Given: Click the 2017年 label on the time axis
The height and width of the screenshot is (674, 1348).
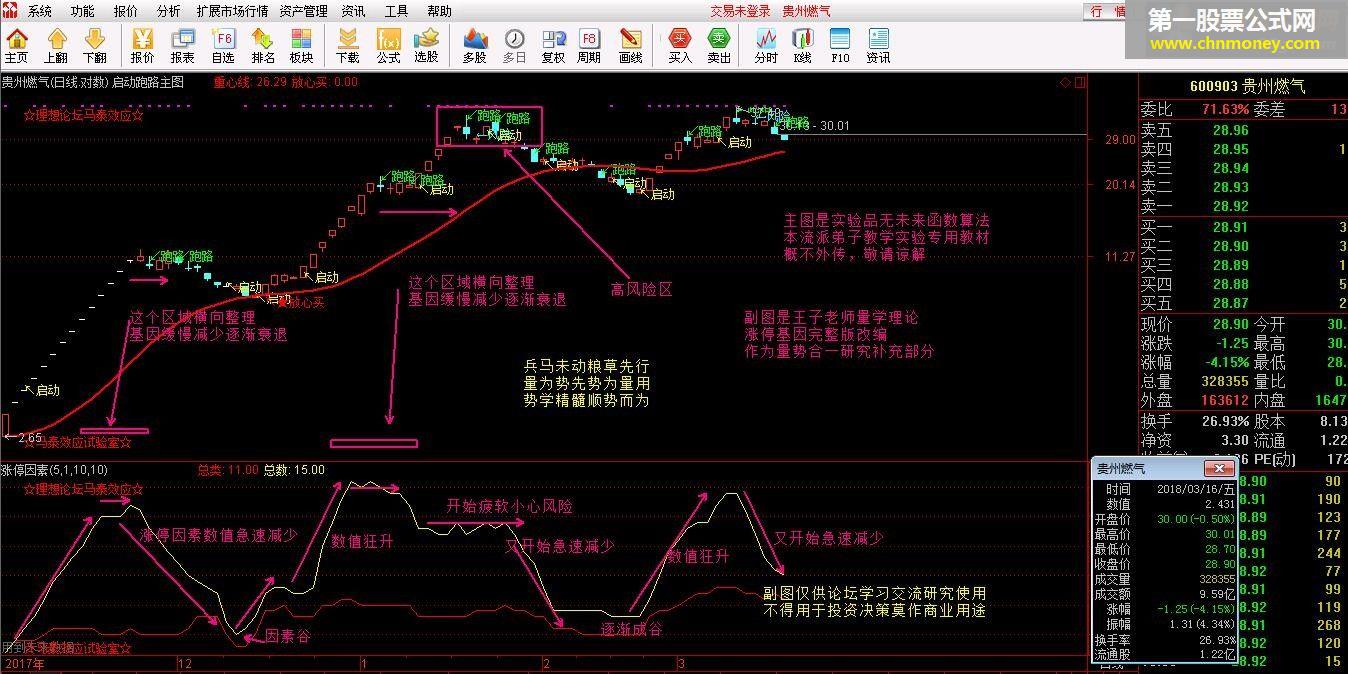Looking at the screenshot, I should click(23, 663).
